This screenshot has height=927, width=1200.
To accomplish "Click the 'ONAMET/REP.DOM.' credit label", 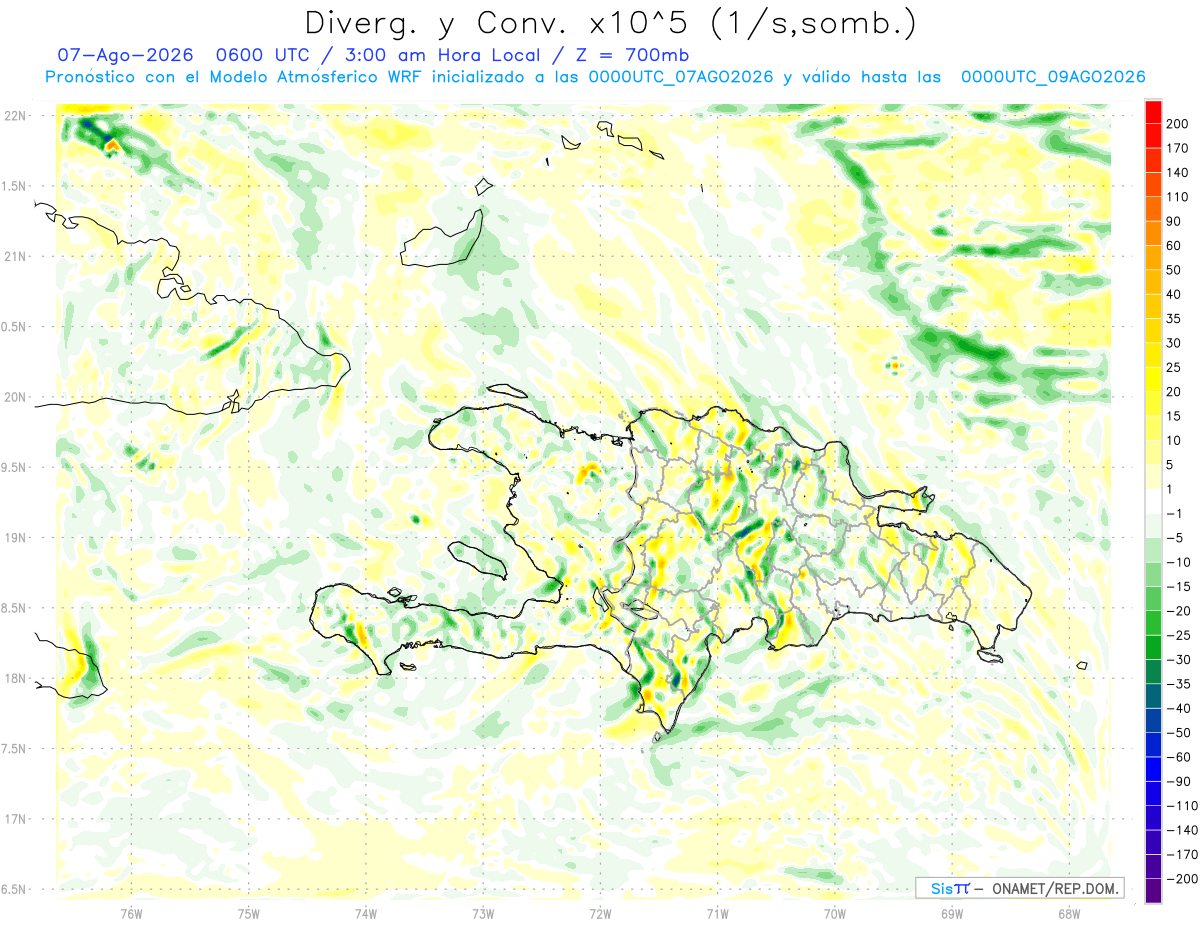I will click(1054, 888).
